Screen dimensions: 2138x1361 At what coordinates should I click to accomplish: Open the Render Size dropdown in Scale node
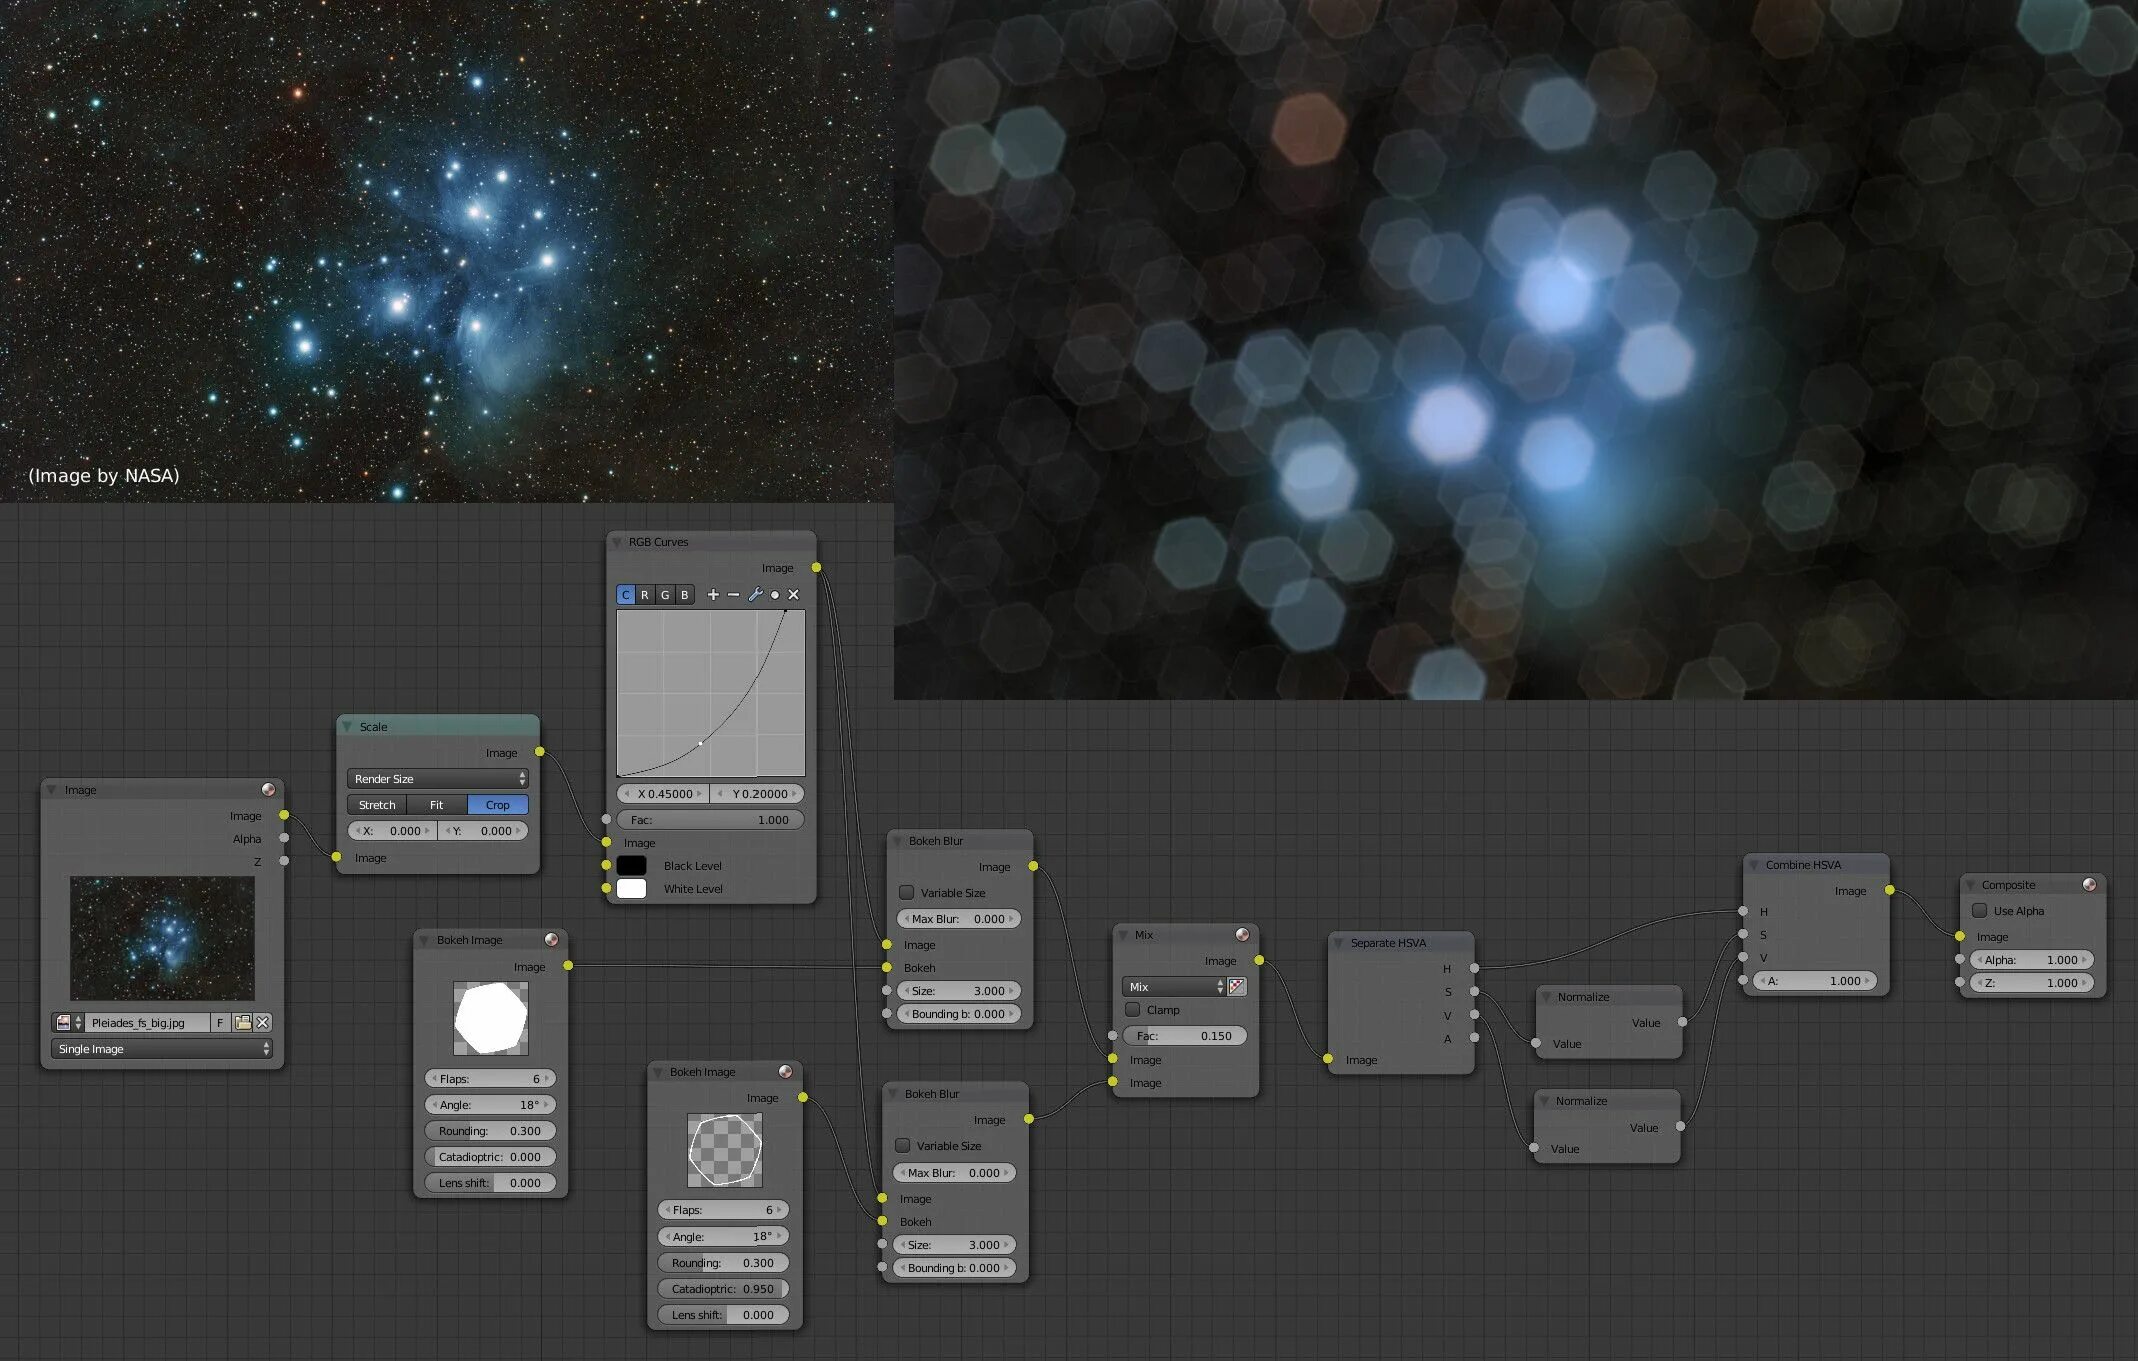point(438,778)
